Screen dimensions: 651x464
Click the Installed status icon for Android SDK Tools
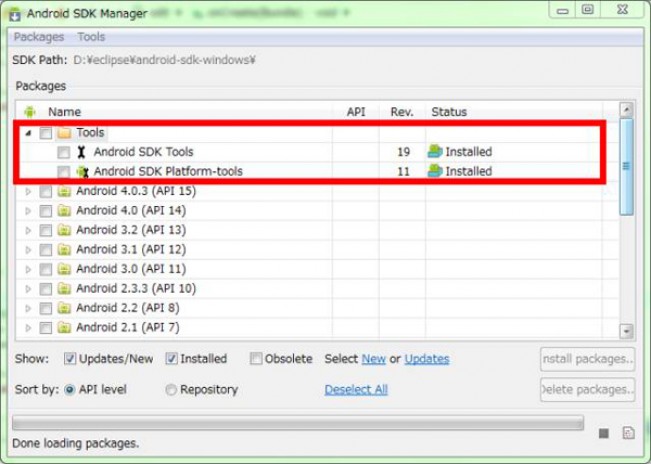click(x=435, y=152)
